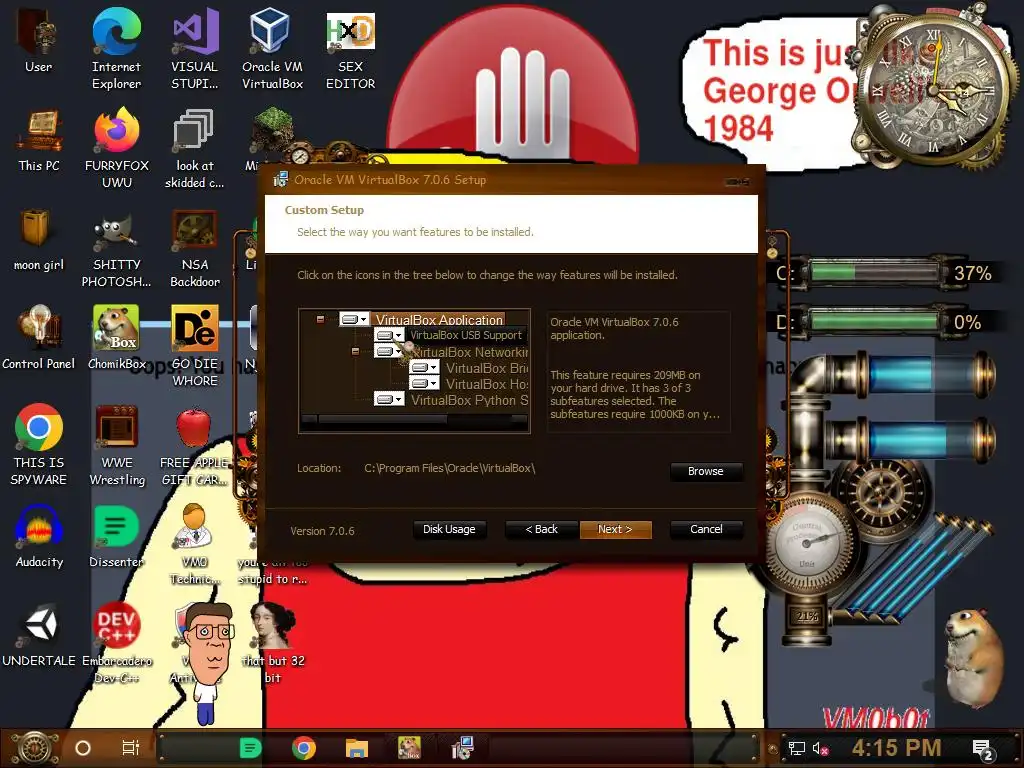
Task: Proceed with the Next > button
Action: point(615,530)
